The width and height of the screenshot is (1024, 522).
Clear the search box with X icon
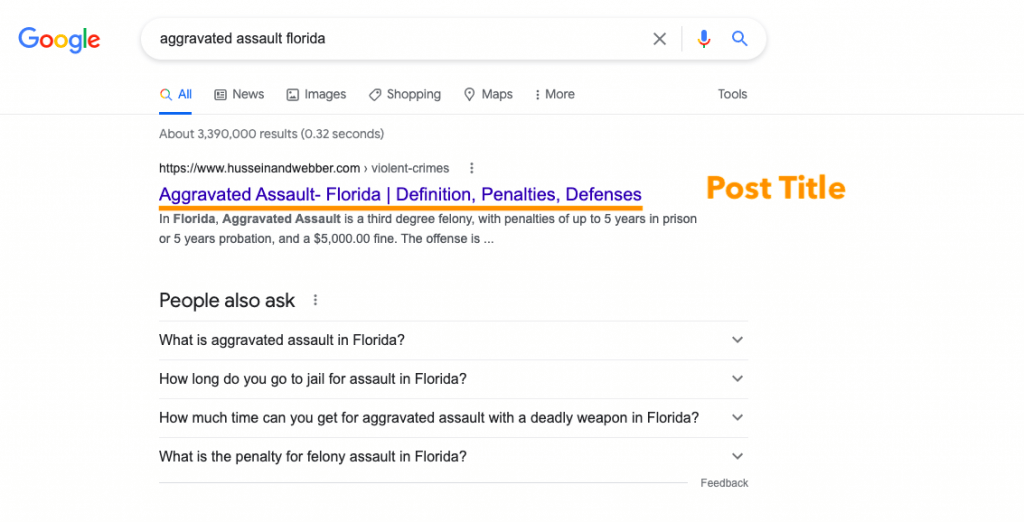pyautogui.click(x=660, y=39)
